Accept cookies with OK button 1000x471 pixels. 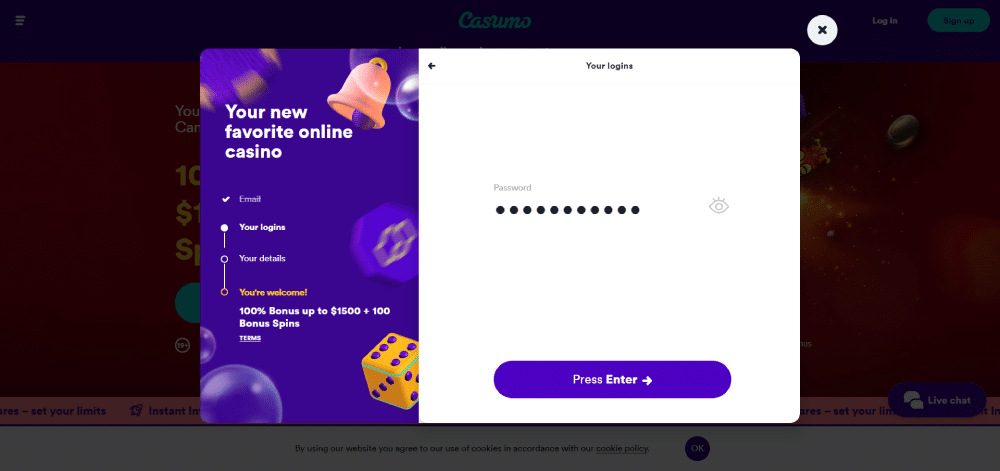pos(697,449)
